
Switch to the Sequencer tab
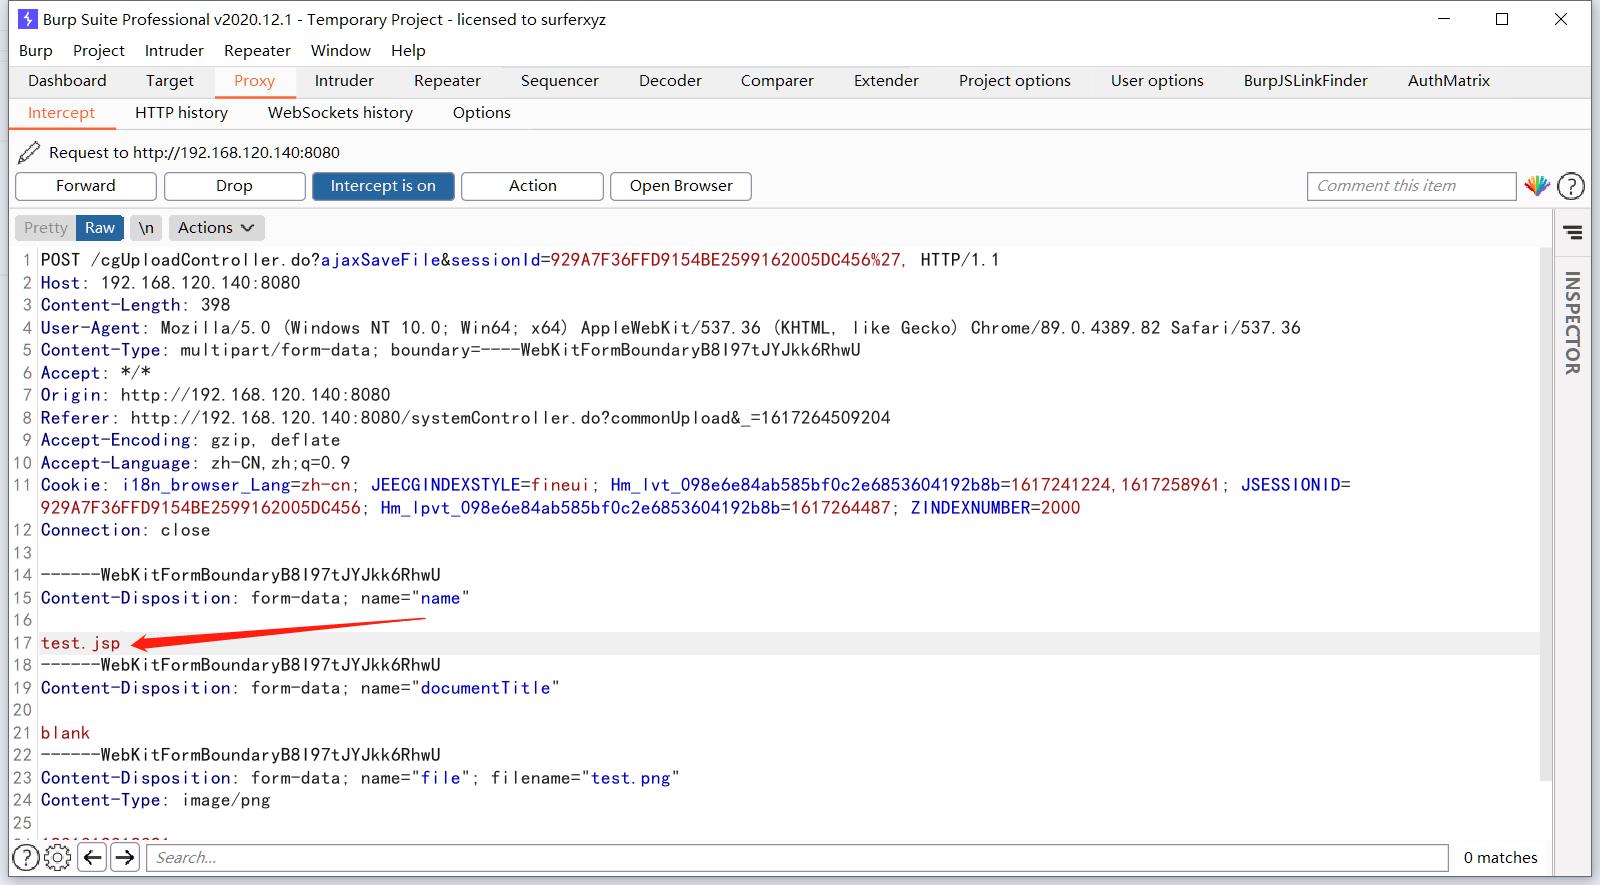[x=560, y=81]
